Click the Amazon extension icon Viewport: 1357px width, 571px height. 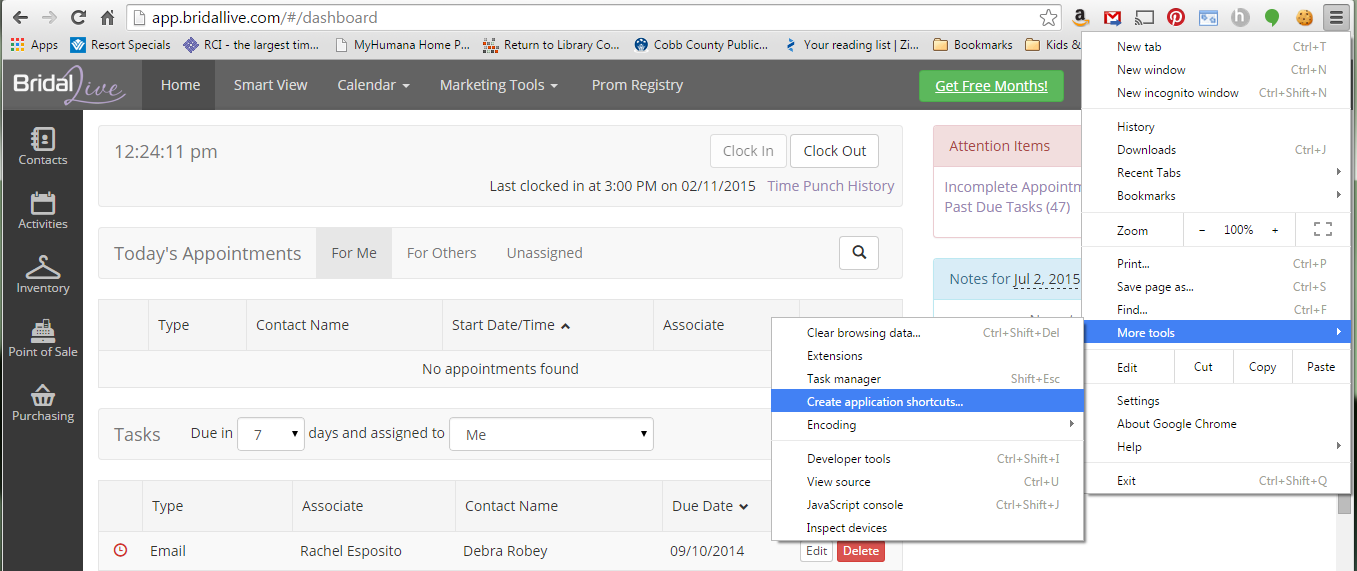point(1080,17)
